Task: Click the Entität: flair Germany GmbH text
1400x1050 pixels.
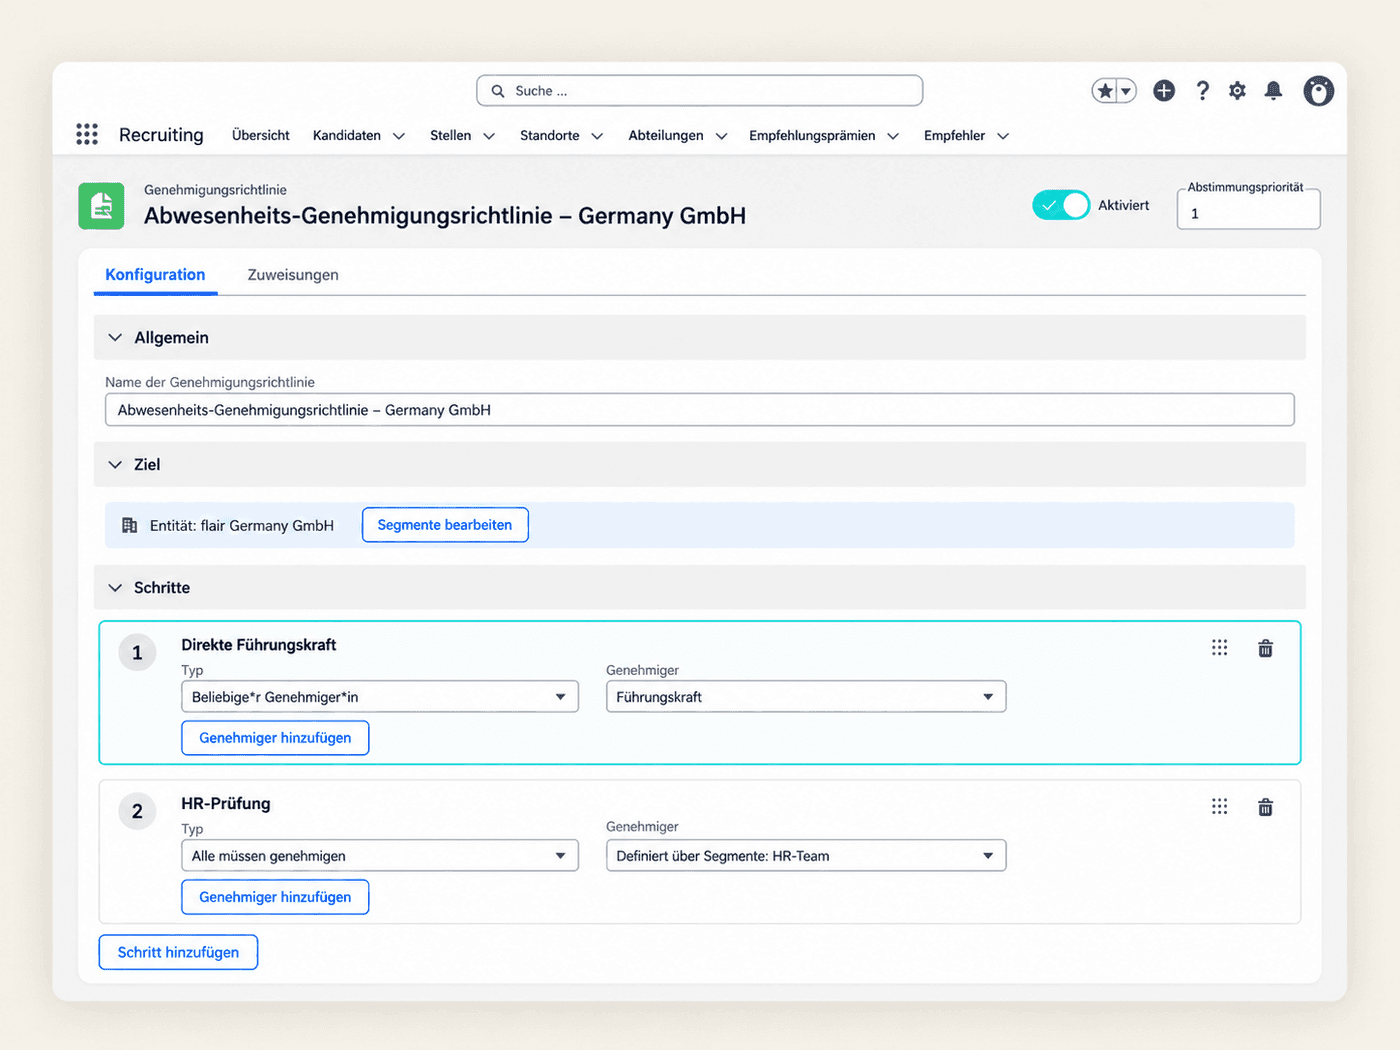Action: [x=242, y=526]
